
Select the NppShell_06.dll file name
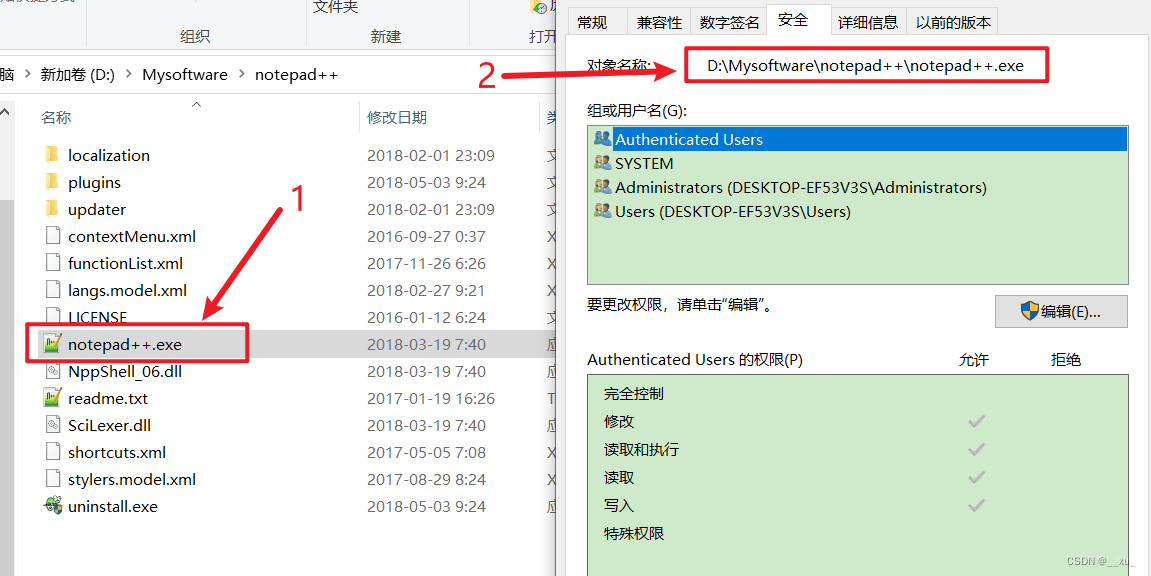click(x=125, y=371)
